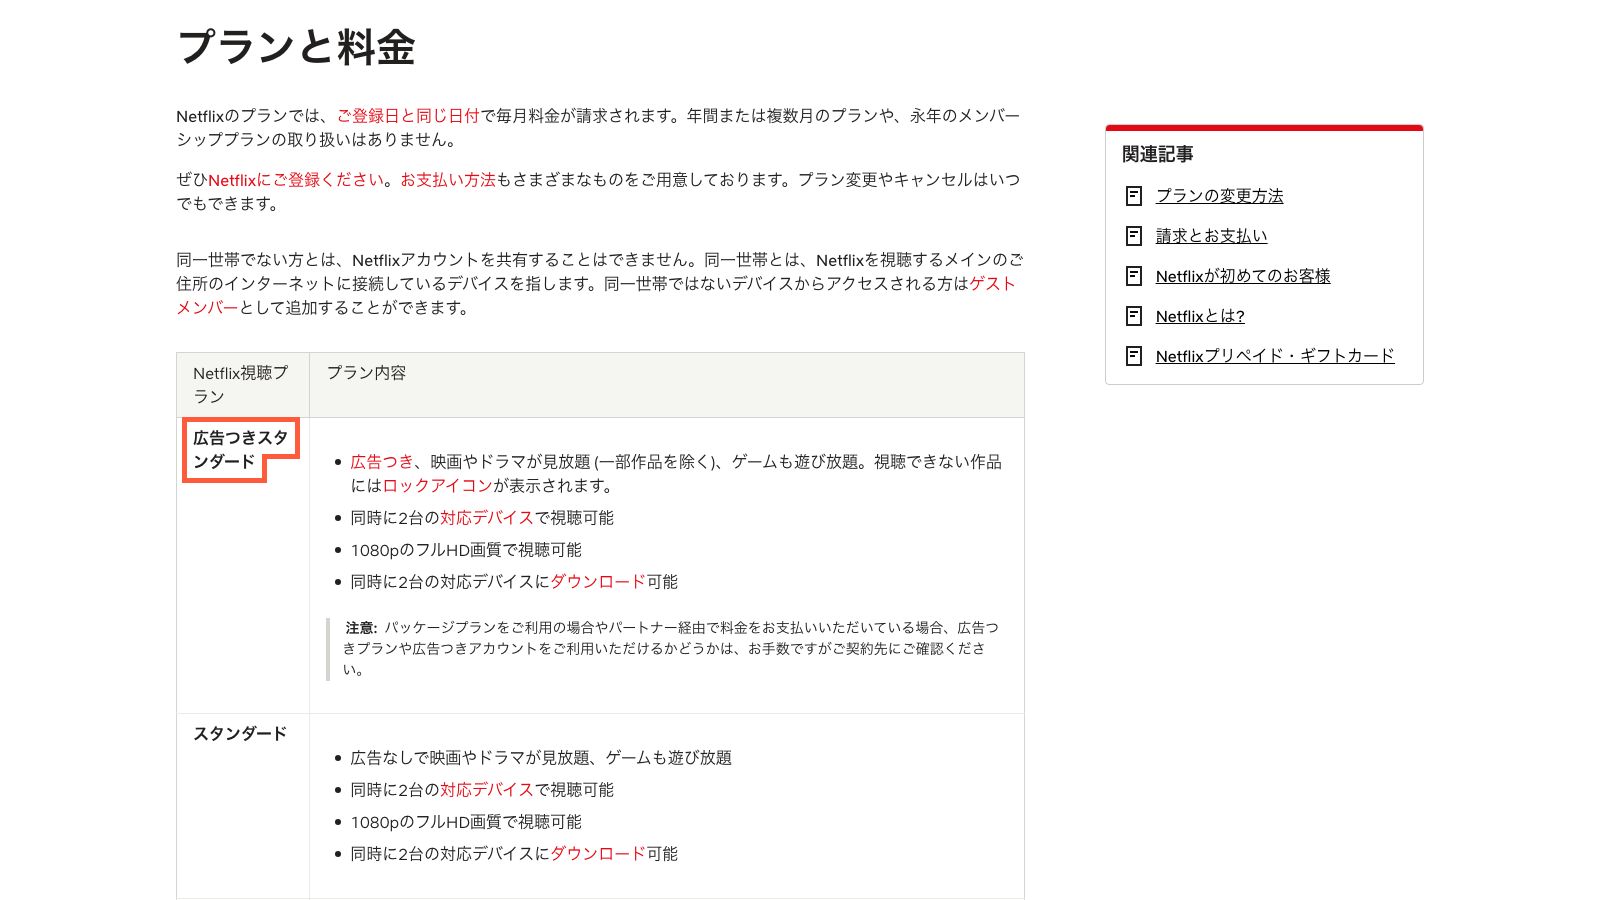This screenshot has height=900, width=1600.
Task: Follow the Netflixにご登録ください link
Action: pyautogui.click(x=296, y=180)
